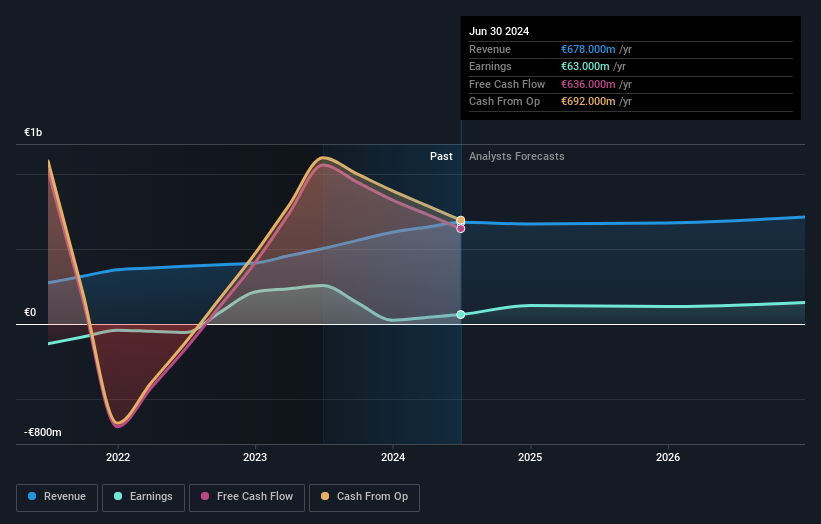This screenshot has height=524, width=821.
Task: Click the blue Revenue legend dot
Action: pos(32,496)
